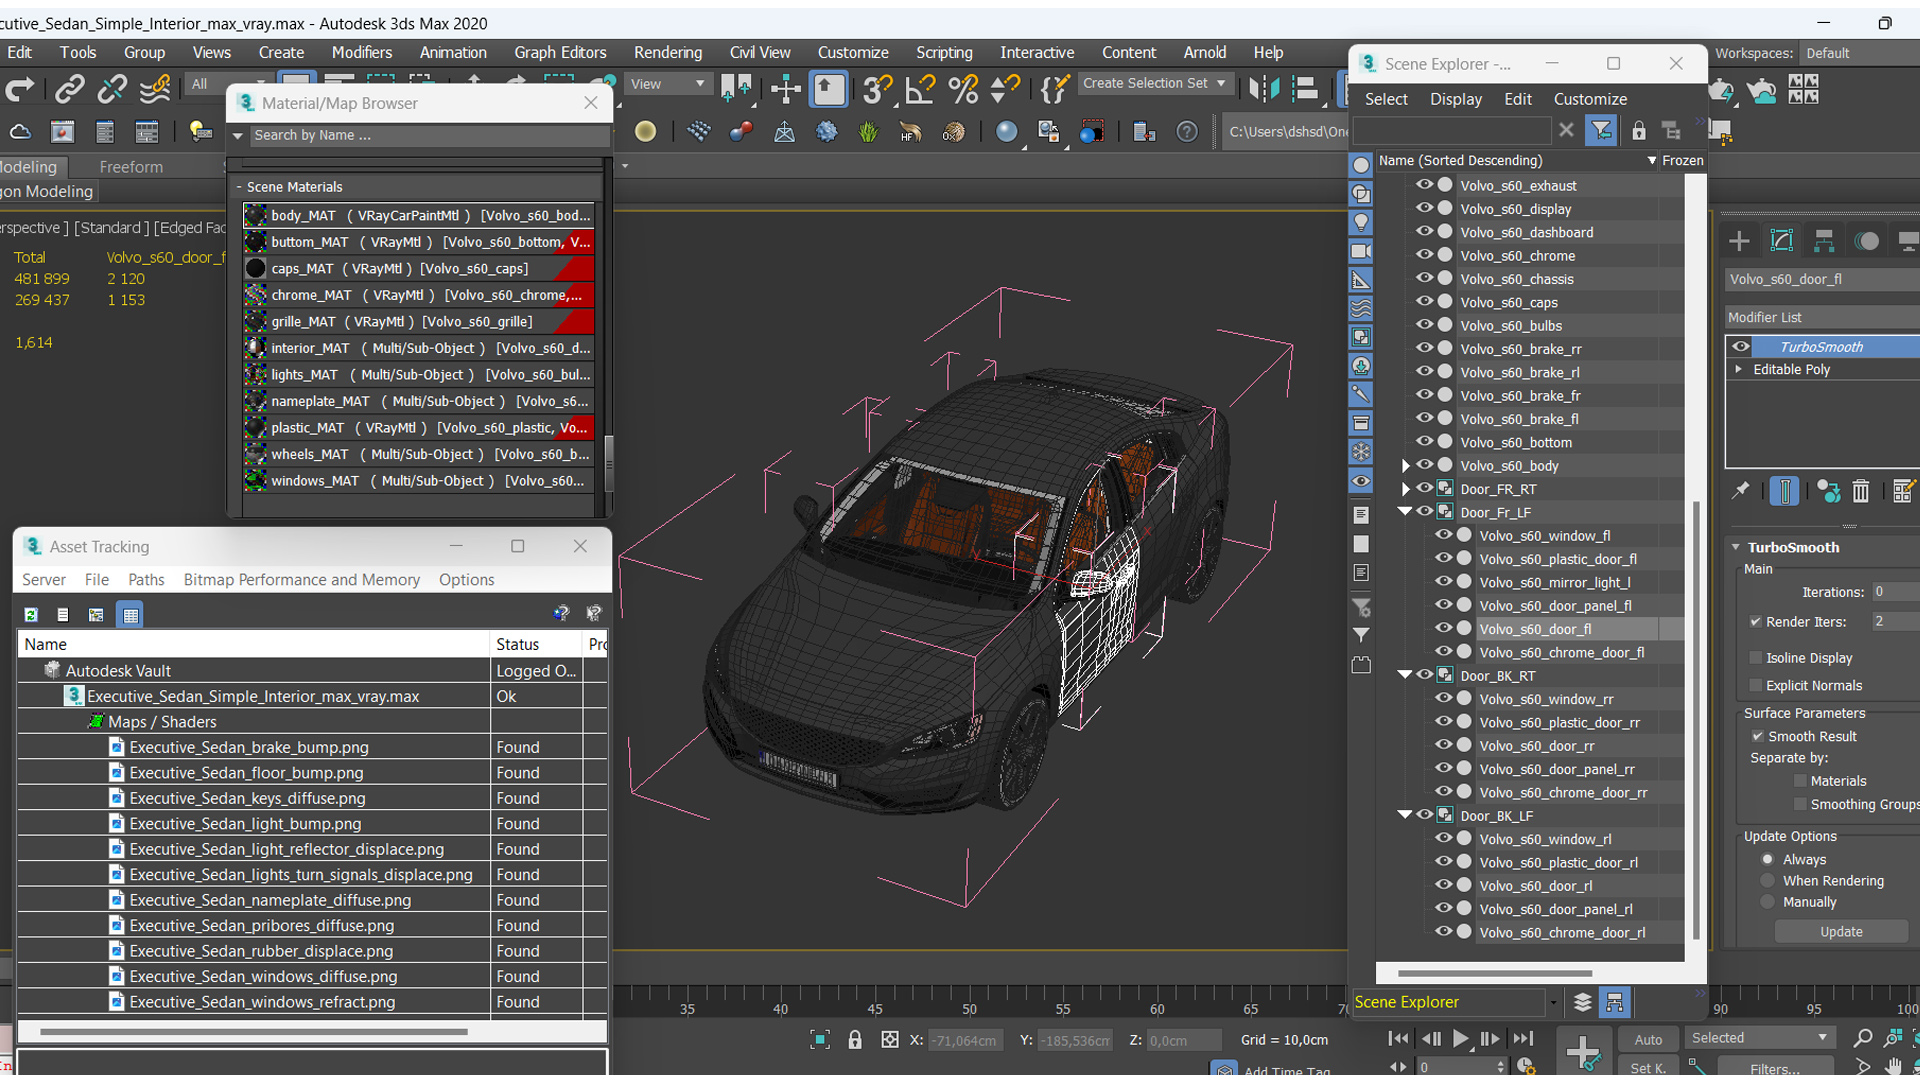This screenshot has width=1920, height=1080.
Task: Click Go to End playback button
Action: click(1522, 1039)
